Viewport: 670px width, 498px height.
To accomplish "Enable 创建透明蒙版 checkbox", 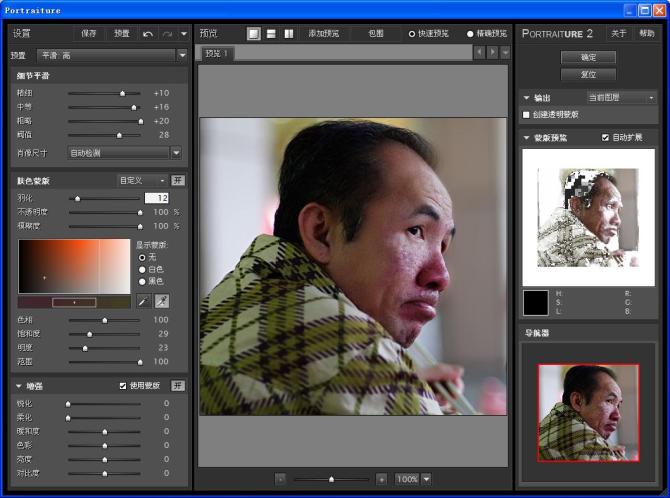I will click(527, 115).
